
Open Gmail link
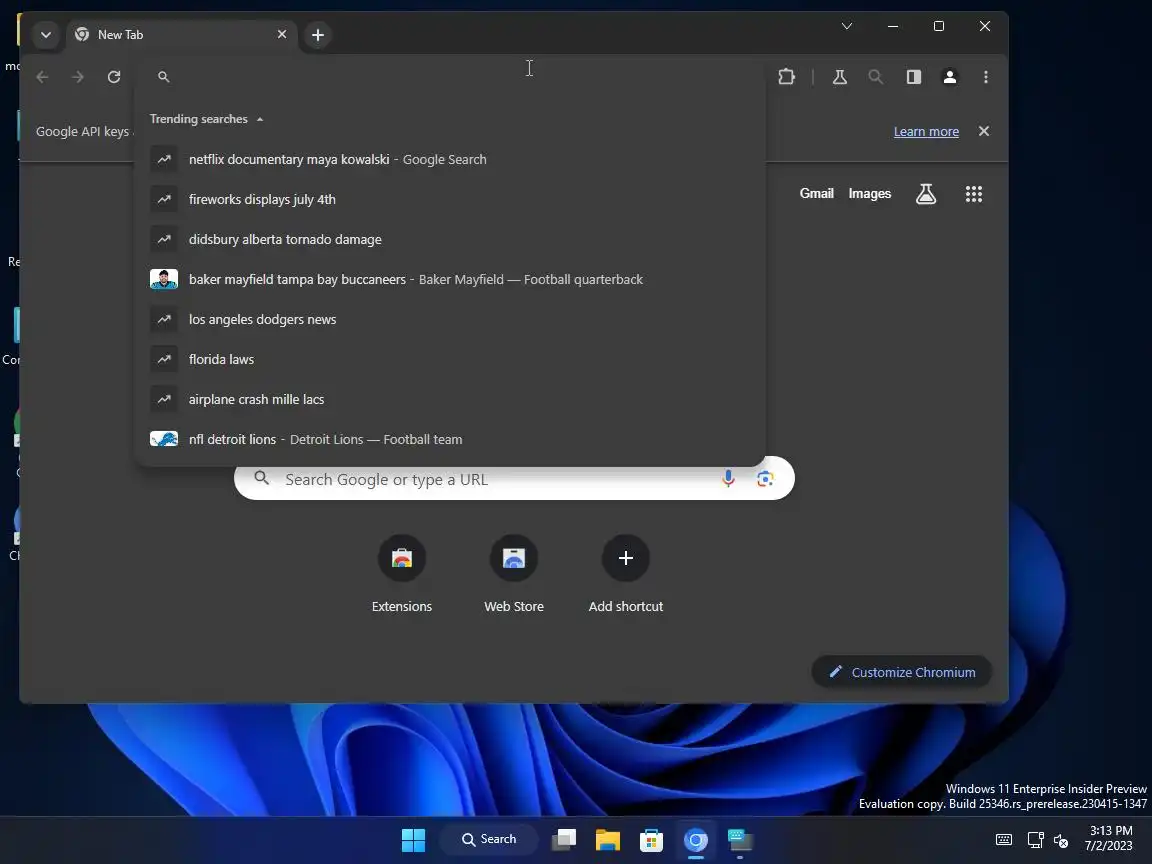click(816, 193)
